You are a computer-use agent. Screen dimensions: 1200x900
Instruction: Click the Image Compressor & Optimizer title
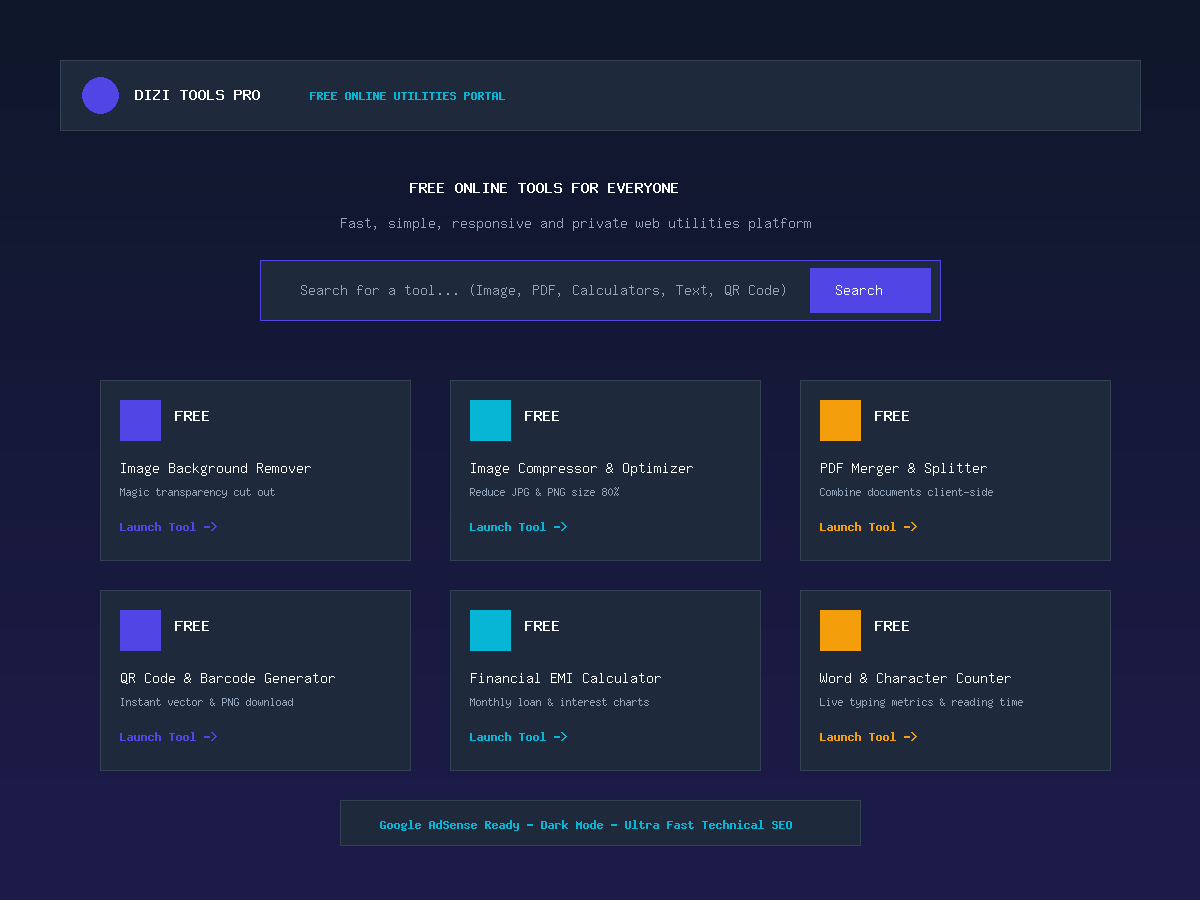click(581, 468)
